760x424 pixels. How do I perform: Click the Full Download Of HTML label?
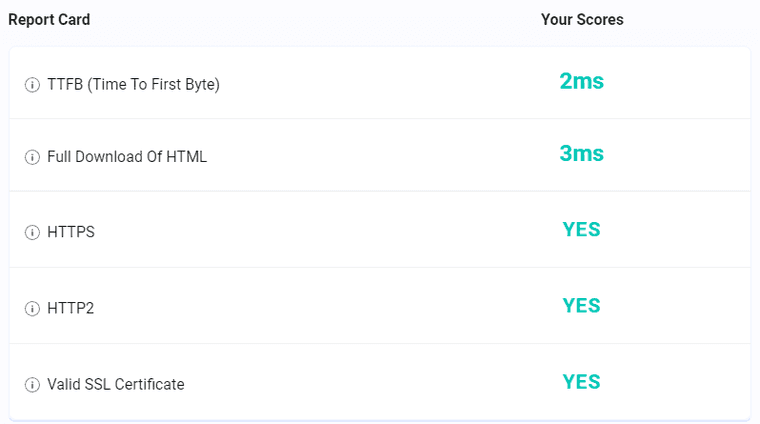tap(127, 157)
